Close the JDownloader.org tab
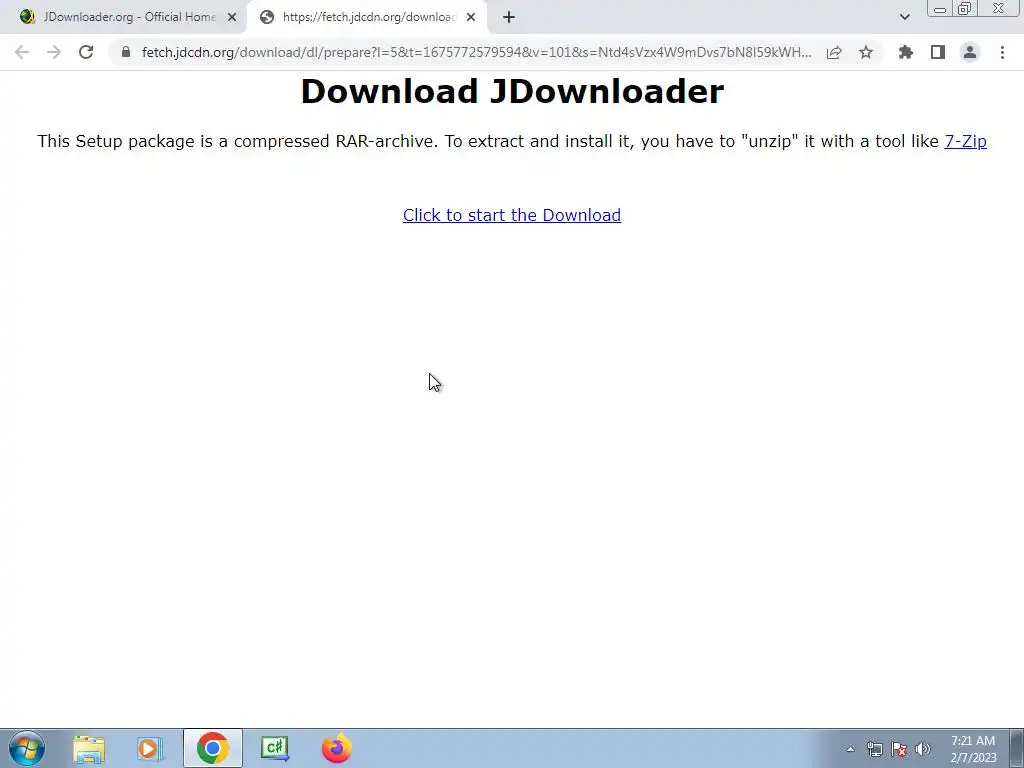The width and height of the screenshot is (1024, 768). point(232,17)
